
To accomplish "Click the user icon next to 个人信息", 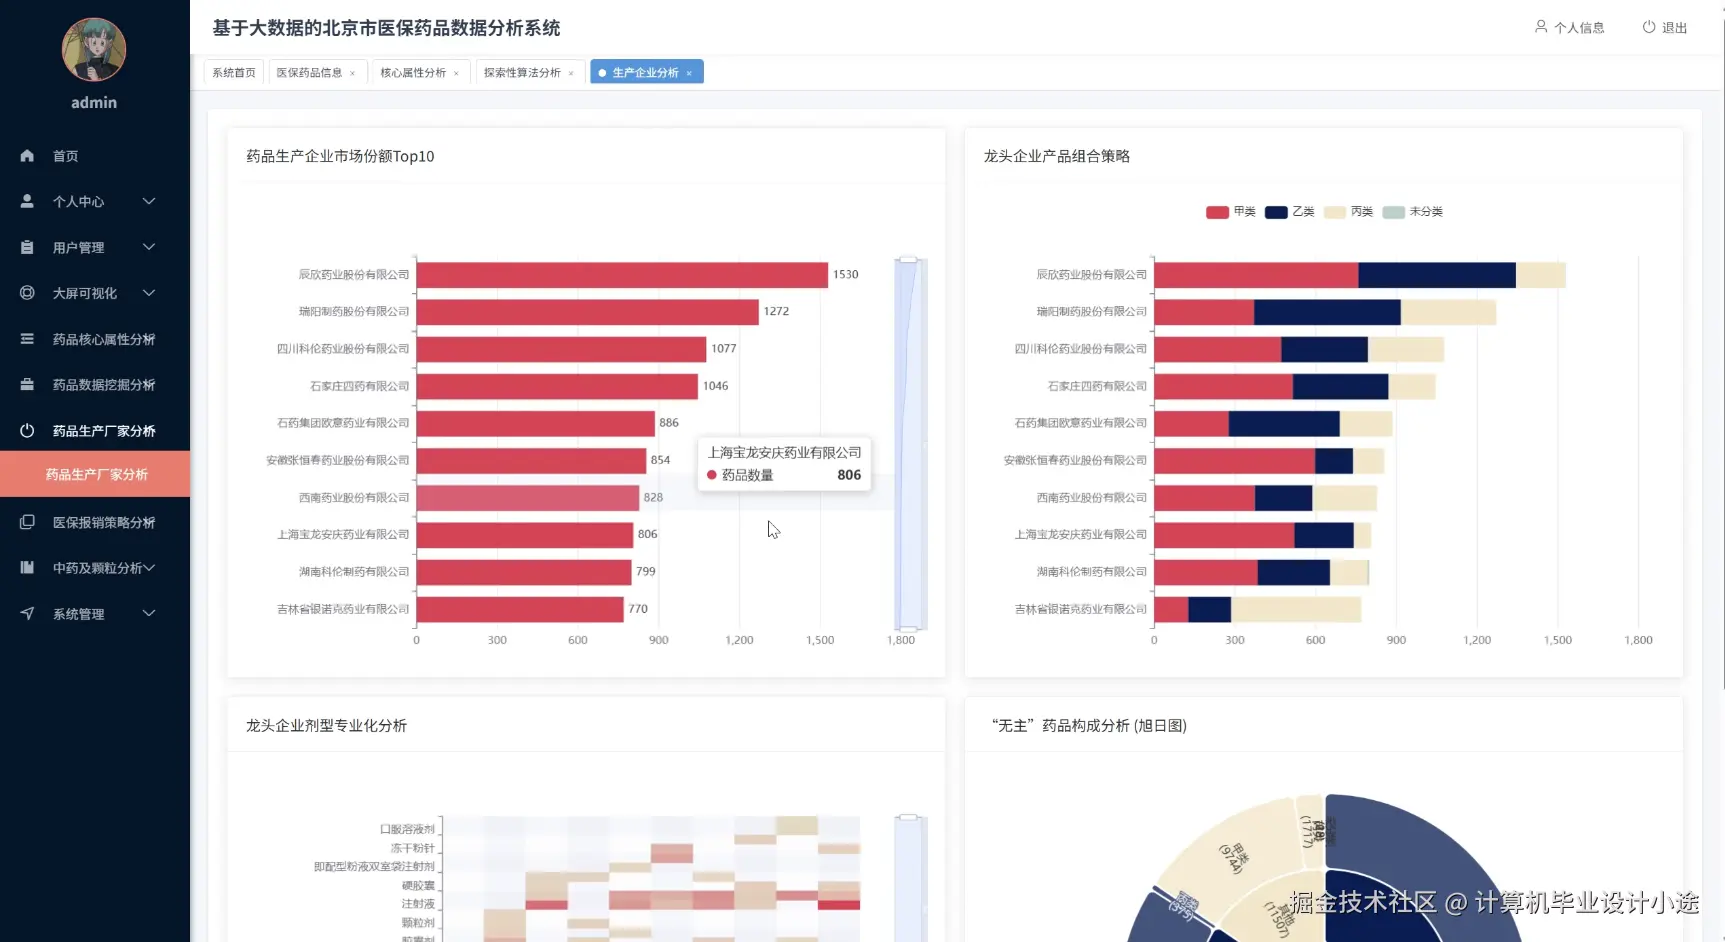I will coord(1541,27).
